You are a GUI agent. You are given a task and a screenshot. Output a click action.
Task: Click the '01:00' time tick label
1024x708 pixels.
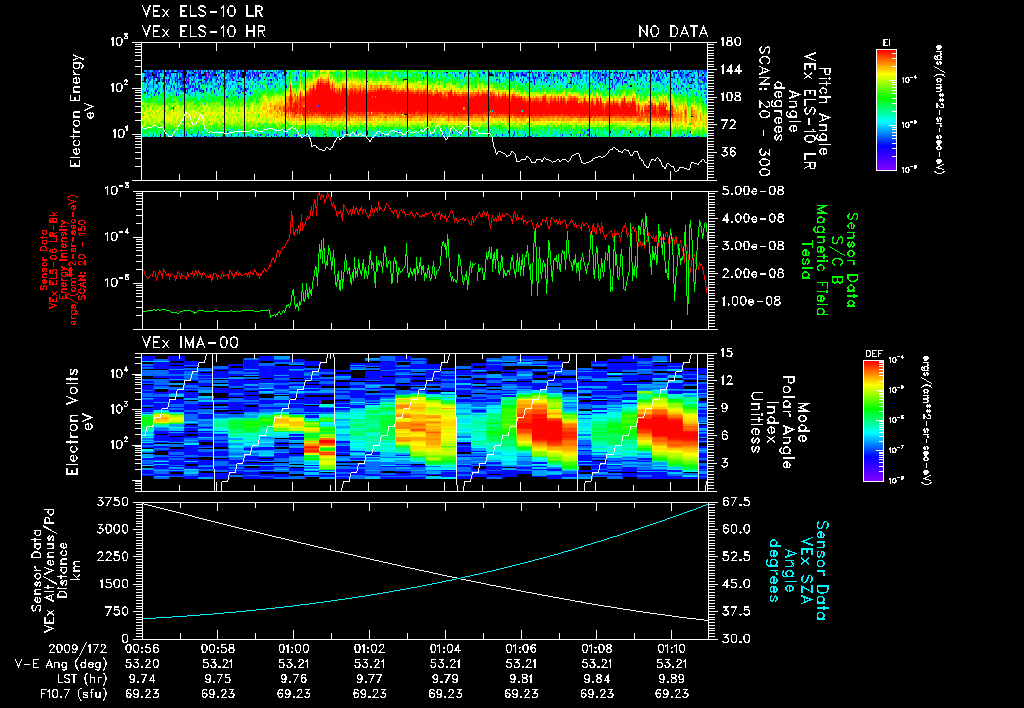point(293,649)
